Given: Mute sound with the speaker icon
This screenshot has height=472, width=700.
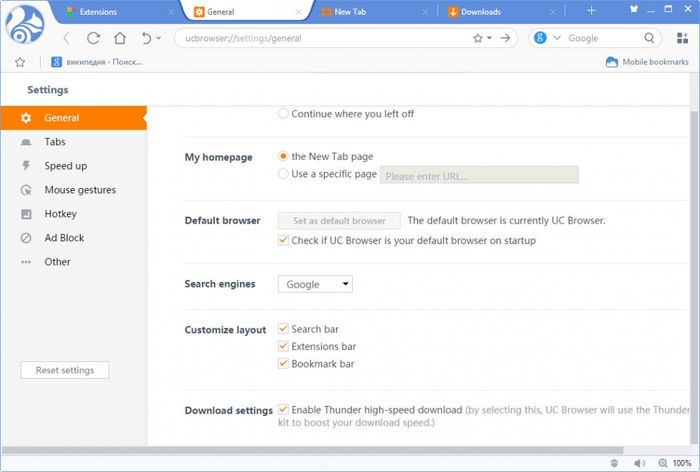Looking at the screenshot, I should click(x=639, y=464).
